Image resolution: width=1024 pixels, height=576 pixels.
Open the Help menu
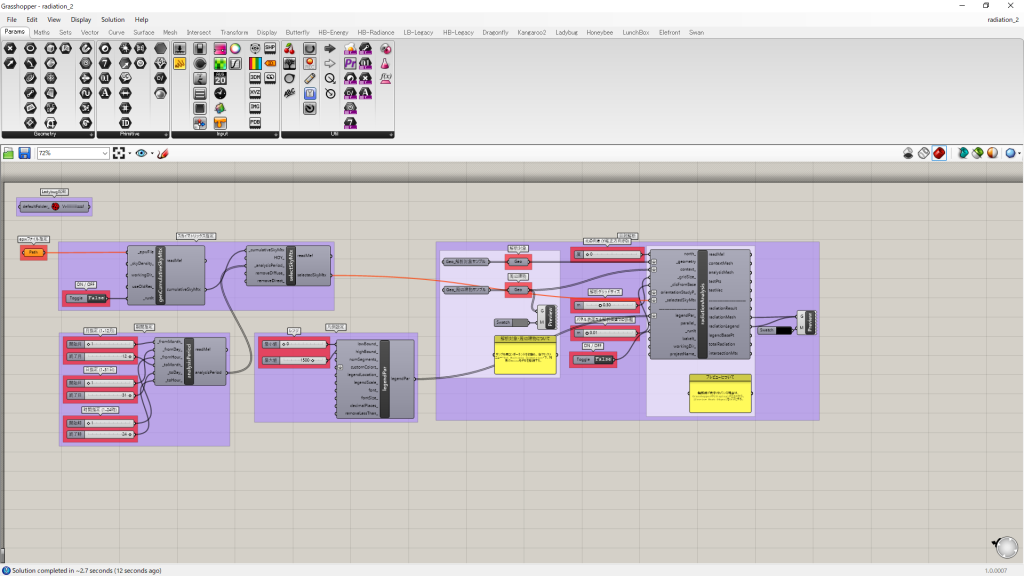141,20
